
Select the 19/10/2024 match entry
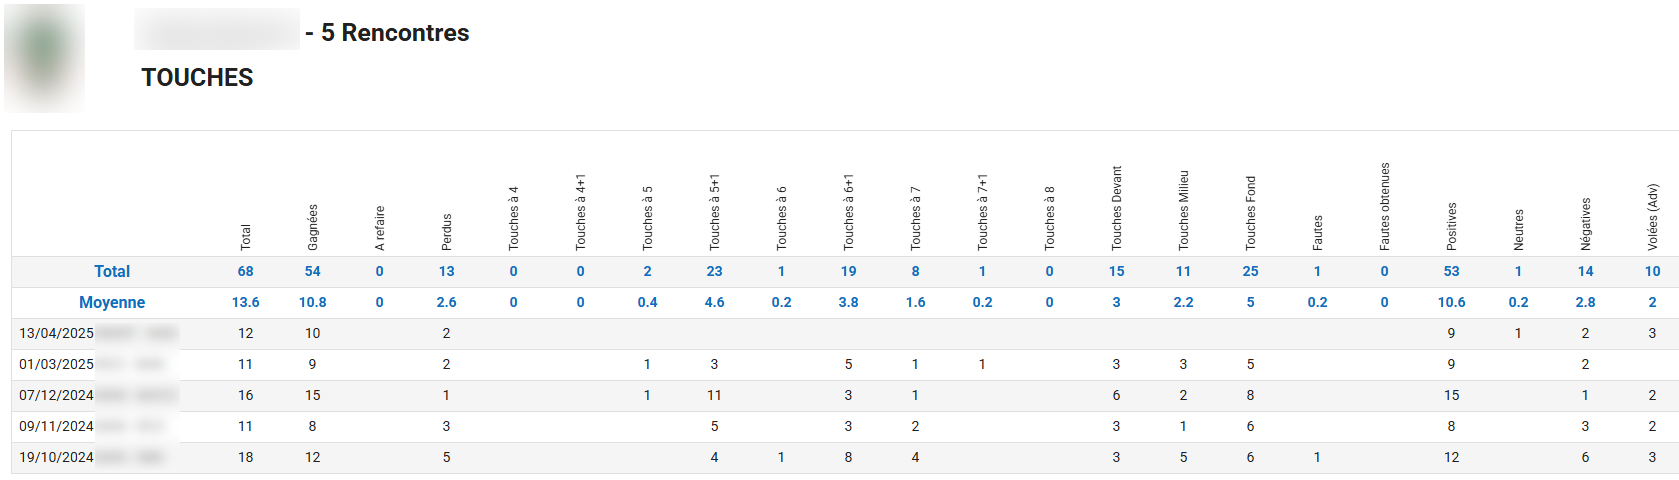point(57,457)
